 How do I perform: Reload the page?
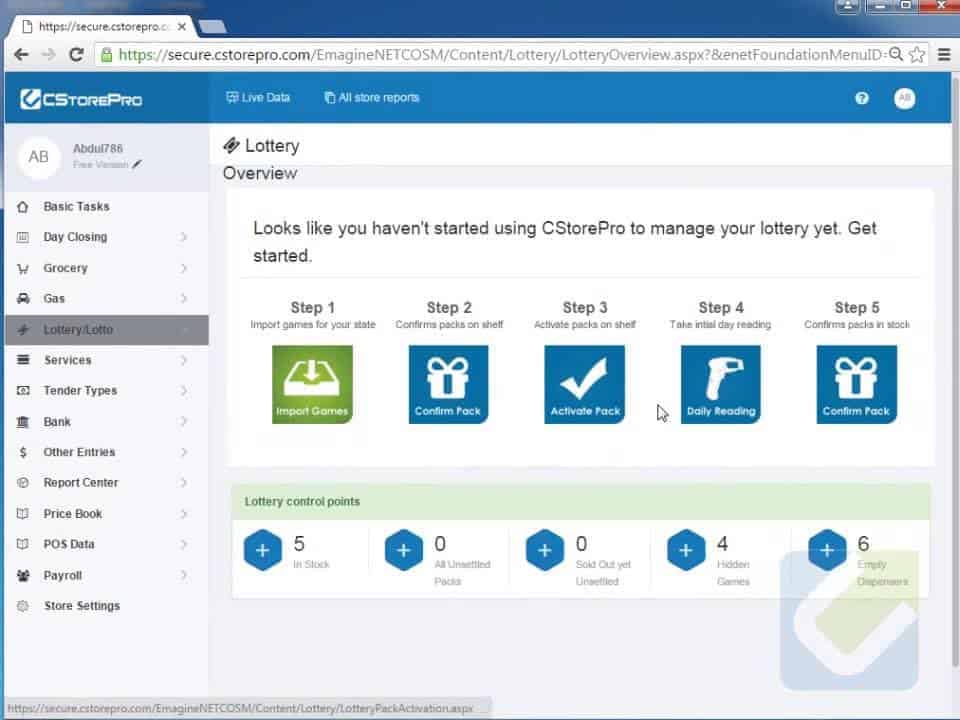coord(77,54)
